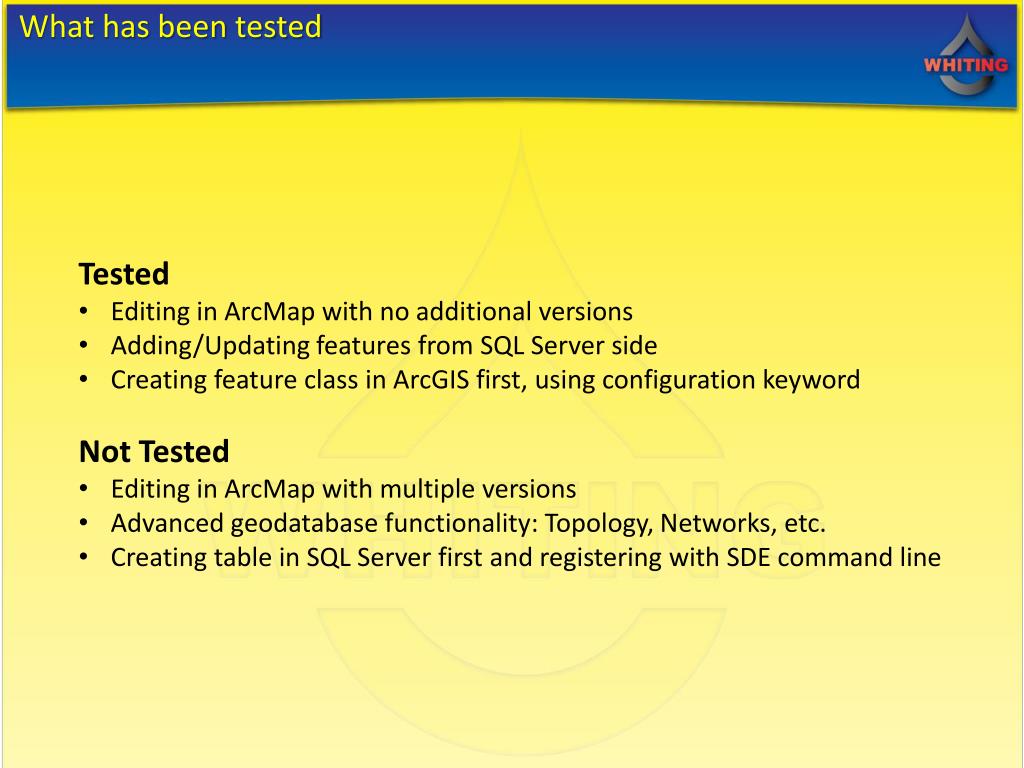Click the words 'SQL Server side'
This screenshot has height=768, width=1024.
pyautogui.click(x=569, y=345)
